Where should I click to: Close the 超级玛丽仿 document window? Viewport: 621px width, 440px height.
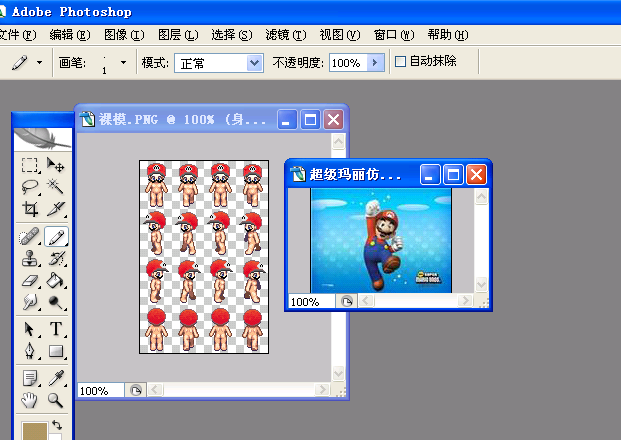click(x=476, y=174)
